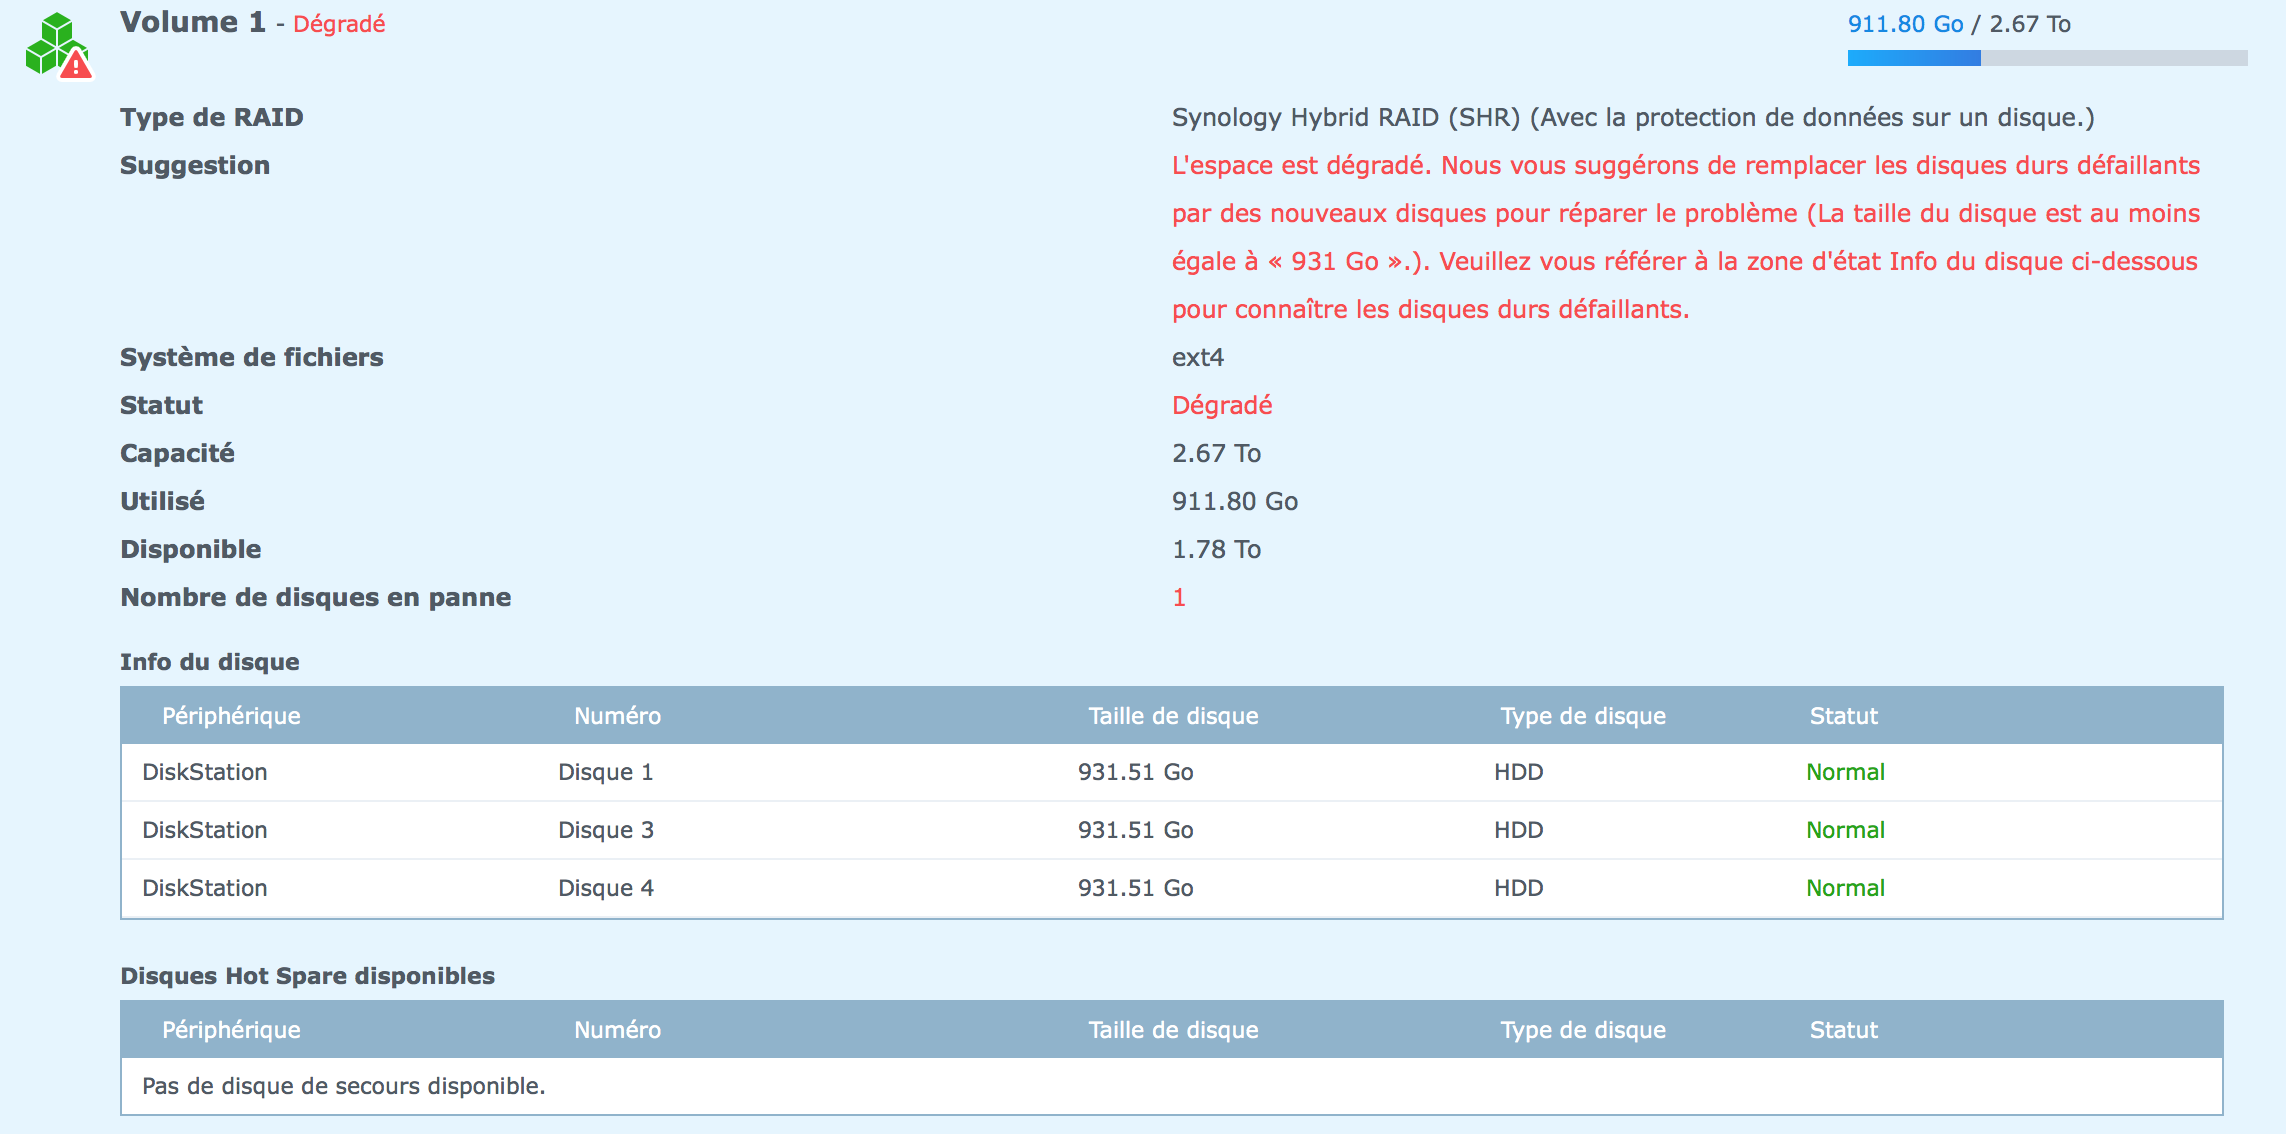Click the volume usage progress bar
This screenshot has height=1134, width=2286.
click(x=2047, y=58)
